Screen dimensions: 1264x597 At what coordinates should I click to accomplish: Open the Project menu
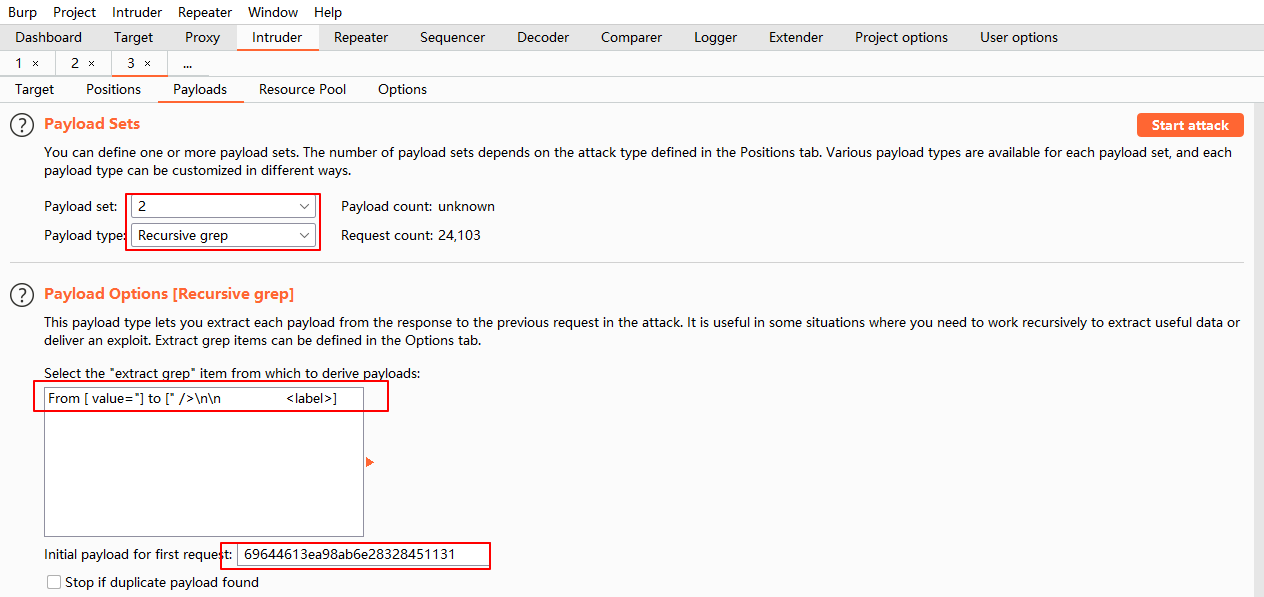click(x=74, y=12)
